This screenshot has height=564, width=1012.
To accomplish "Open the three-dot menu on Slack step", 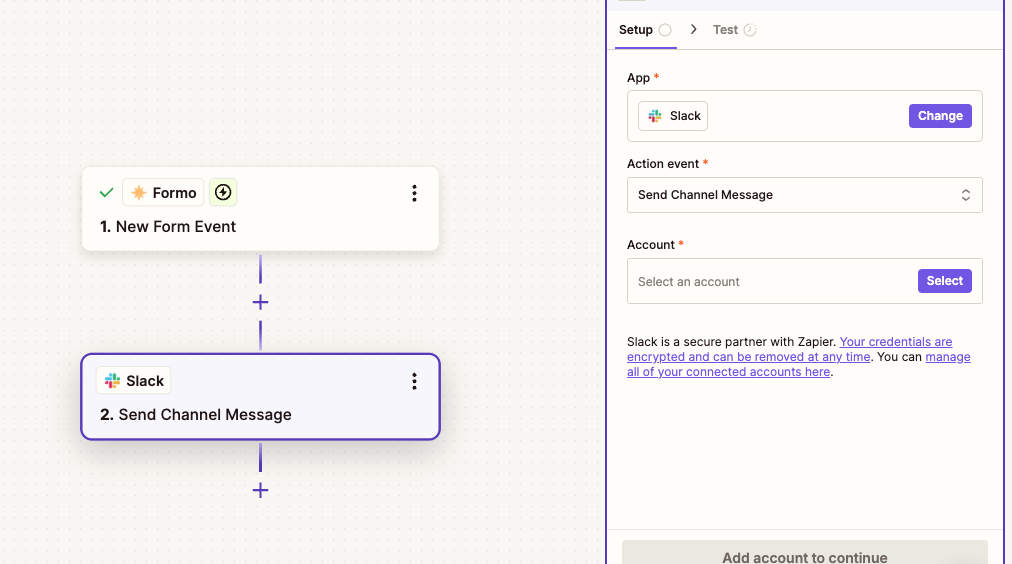I will [414, 381].
